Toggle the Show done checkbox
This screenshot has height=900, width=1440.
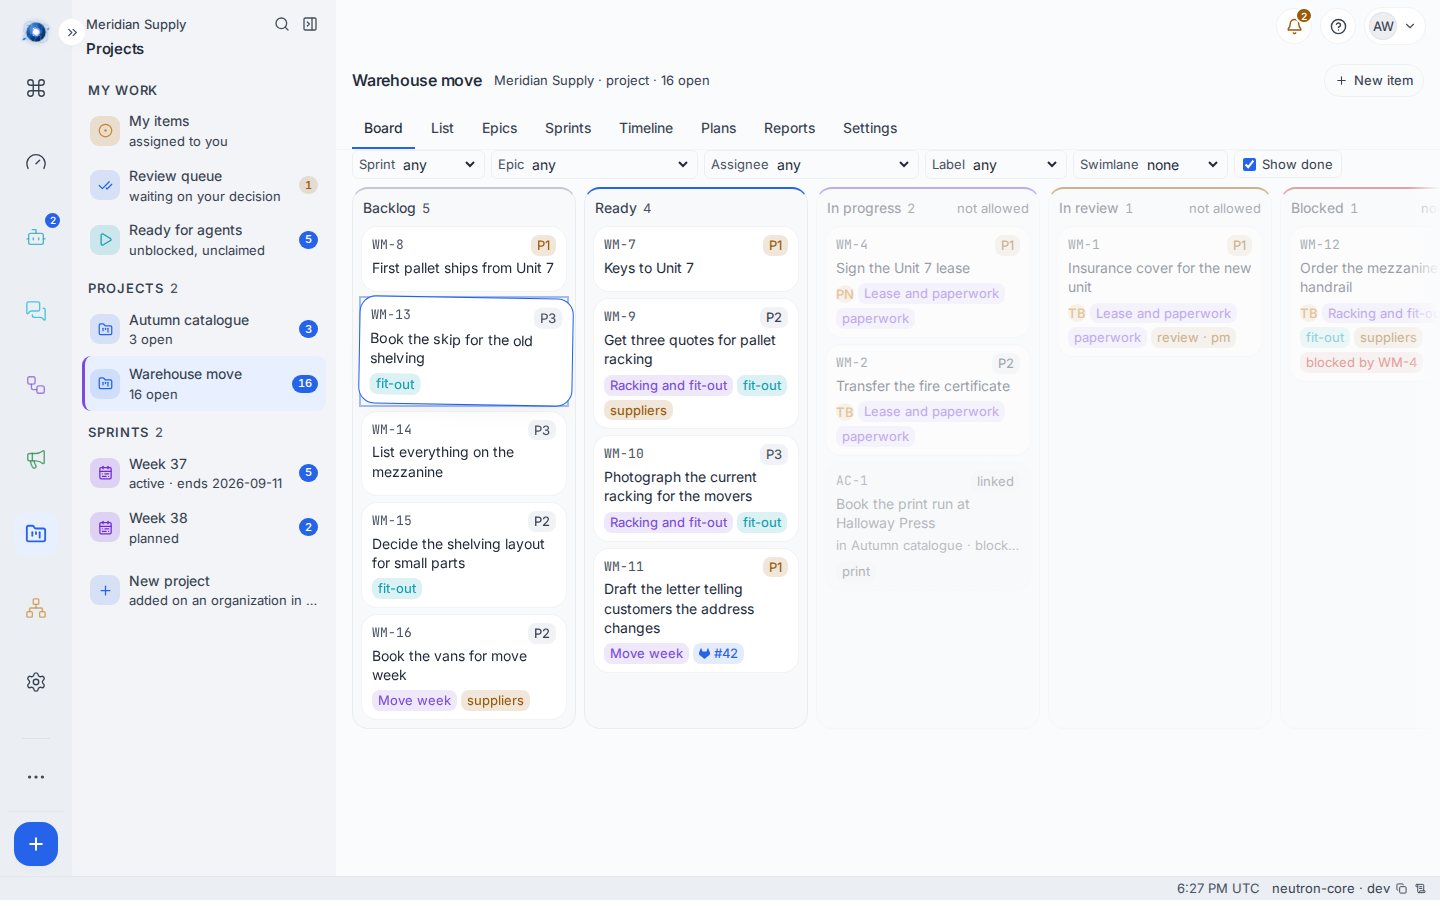coord(1249,165)
